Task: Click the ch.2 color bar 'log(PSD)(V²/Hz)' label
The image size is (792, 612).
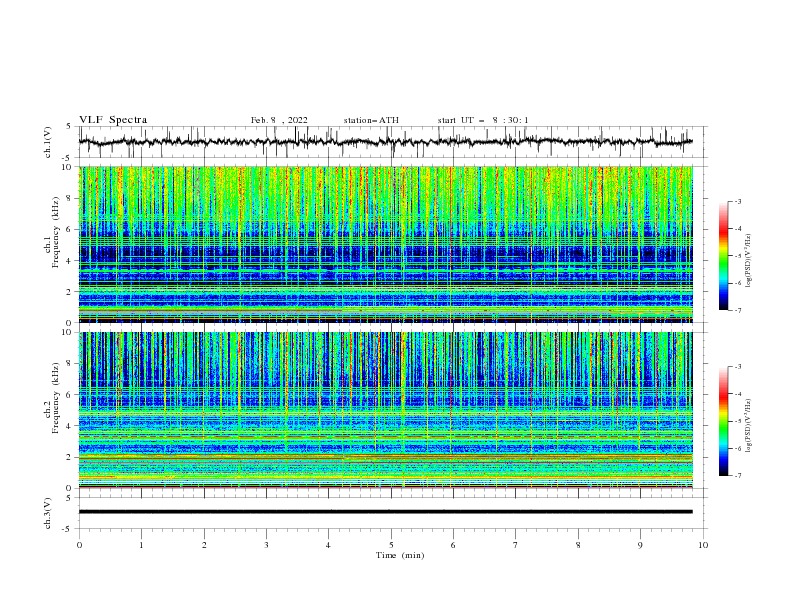Action: click(x=749, y=426)
